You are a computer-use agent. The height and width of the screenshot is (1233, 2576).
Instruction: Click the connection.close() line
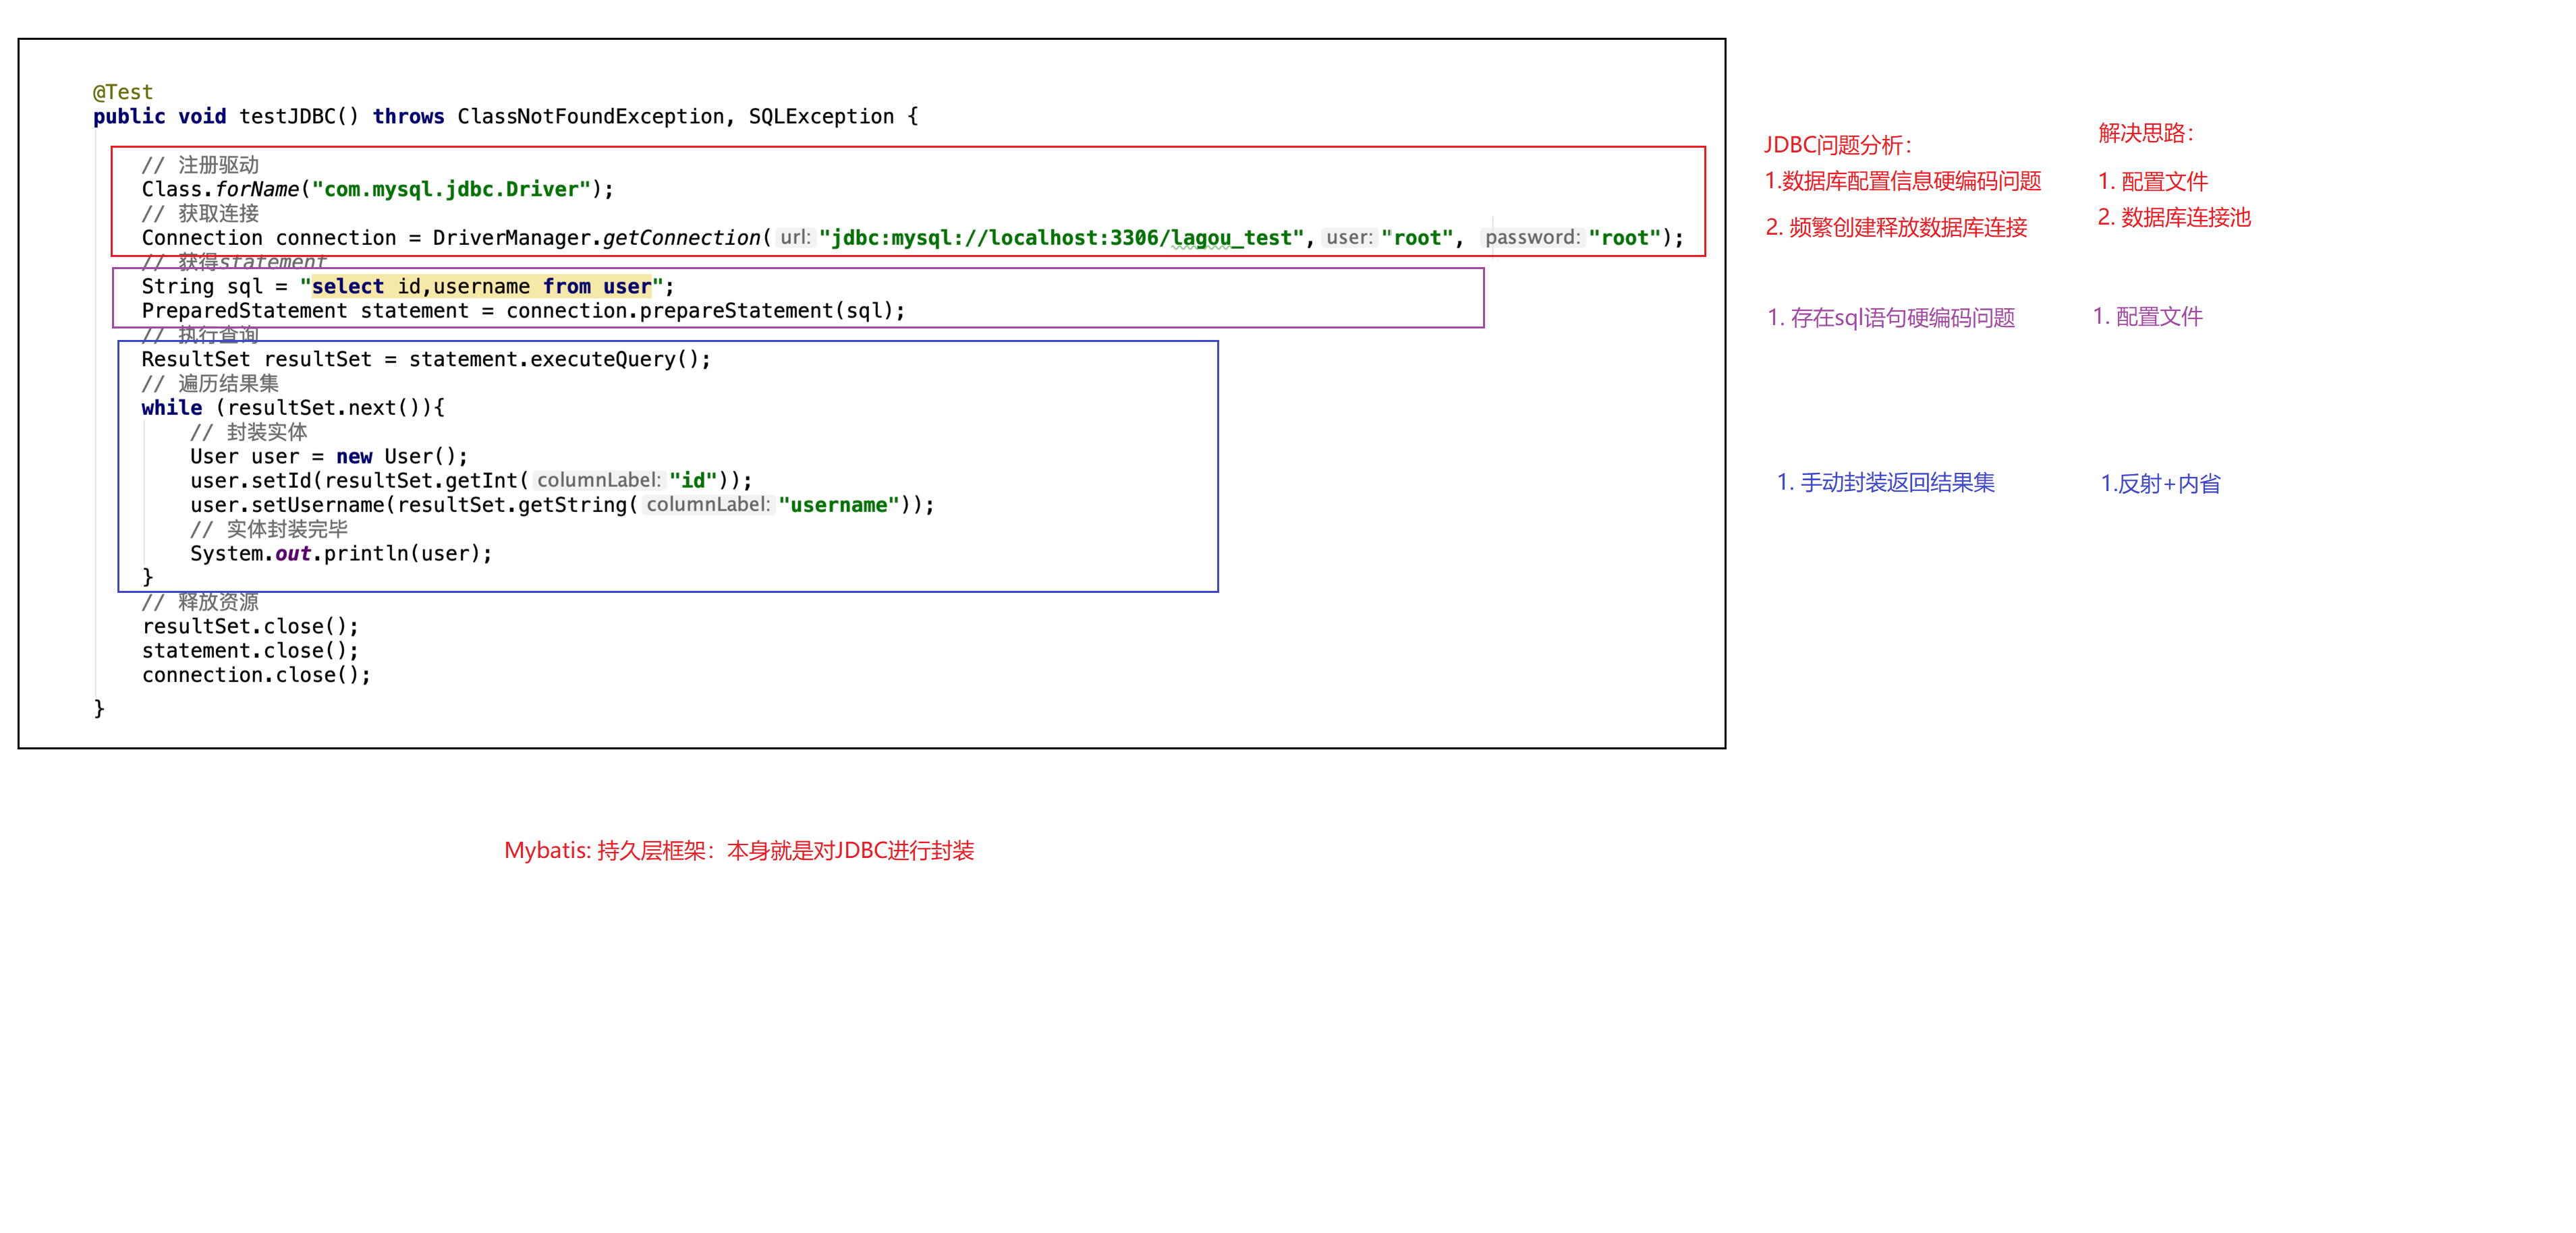(x=256, y=675)
